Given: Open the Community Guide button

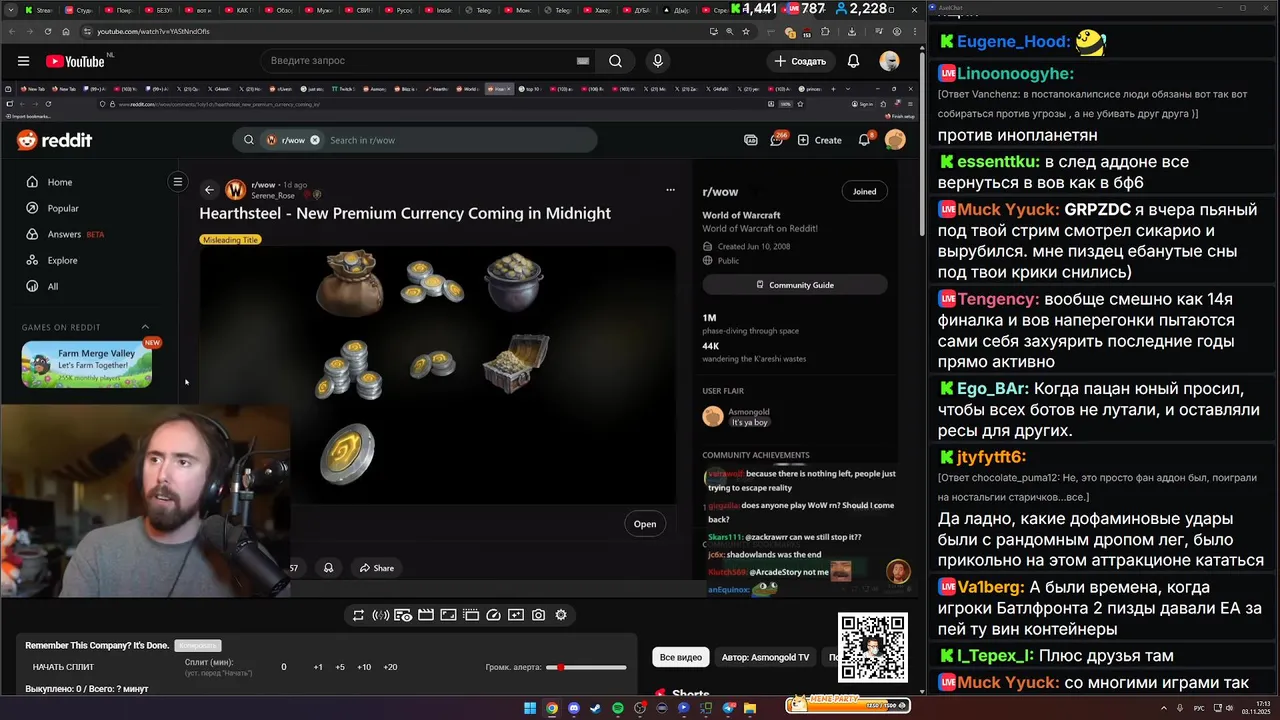Looking at the screenshot, I should [x=795, y=285].
